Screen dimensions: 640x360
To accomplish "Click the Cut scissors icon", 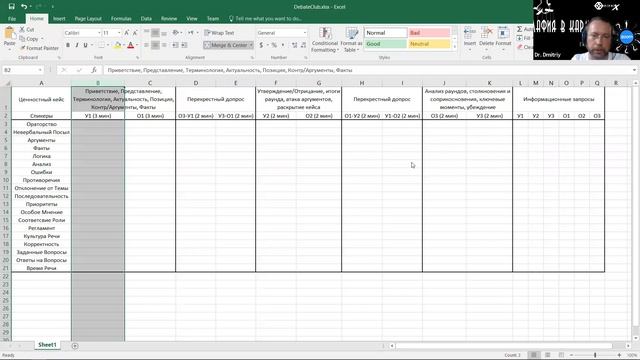I will [22, 29].
